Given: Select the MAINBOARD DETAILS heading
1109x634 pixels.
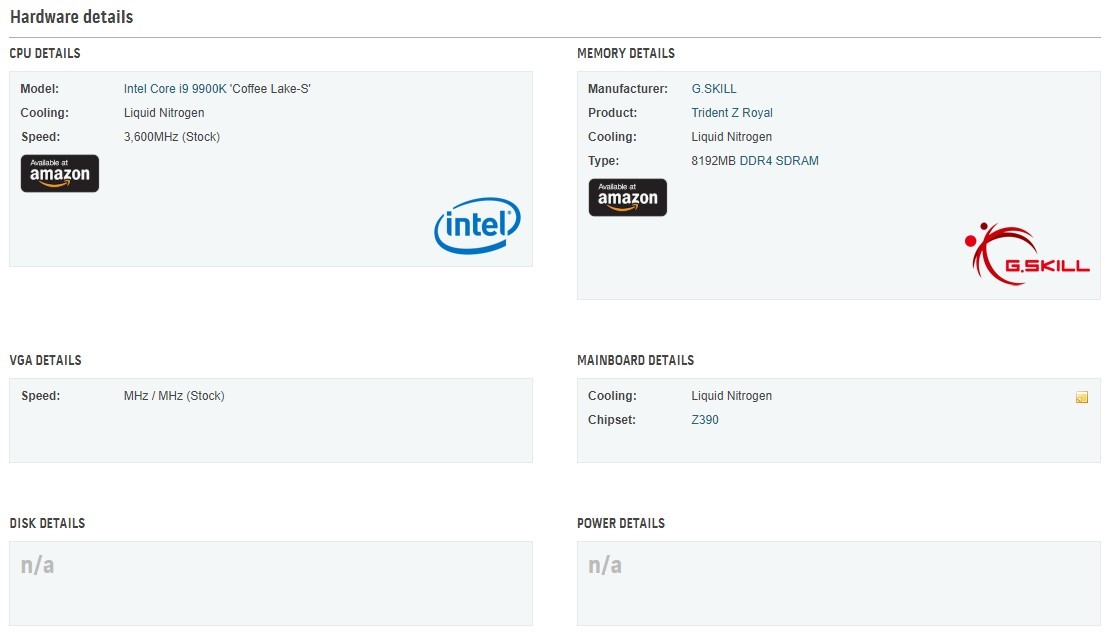Looking at the screenshot, I should tap(635, 360).
